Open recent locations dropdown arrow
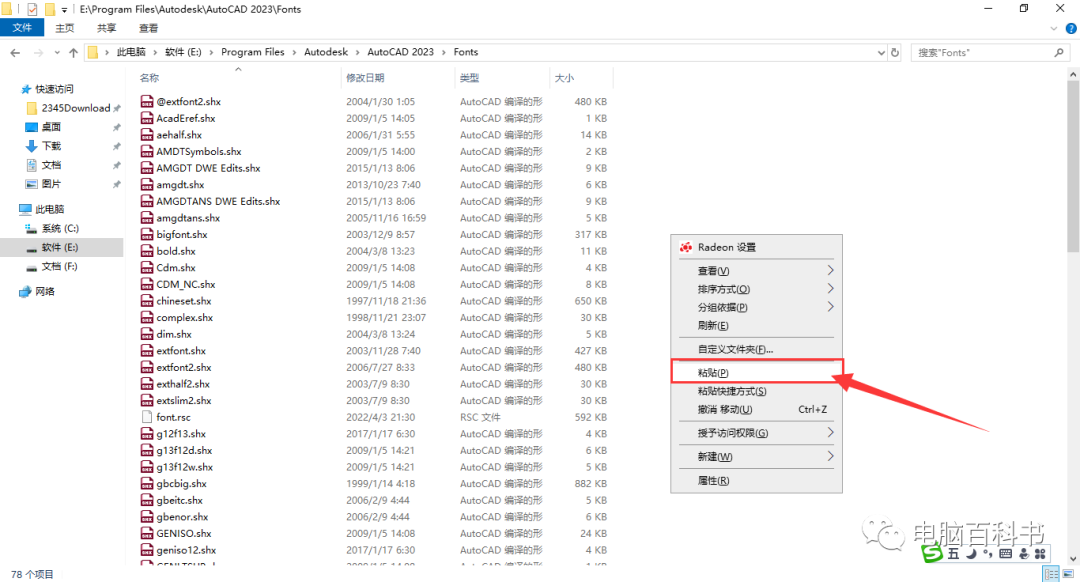This screenshot has height=582, width=1080. pos(56,52)
